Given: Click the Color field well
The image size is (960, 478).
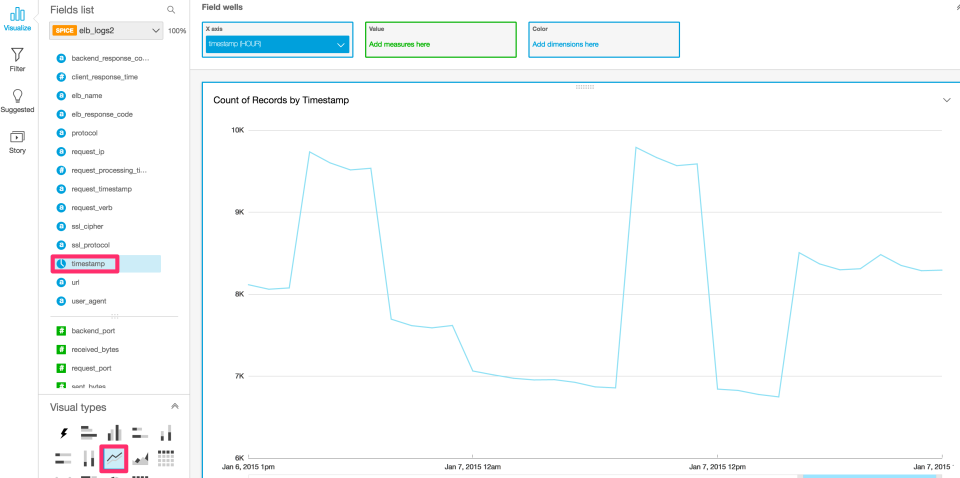Looking at the screenshot, I should tap(604, 40).
